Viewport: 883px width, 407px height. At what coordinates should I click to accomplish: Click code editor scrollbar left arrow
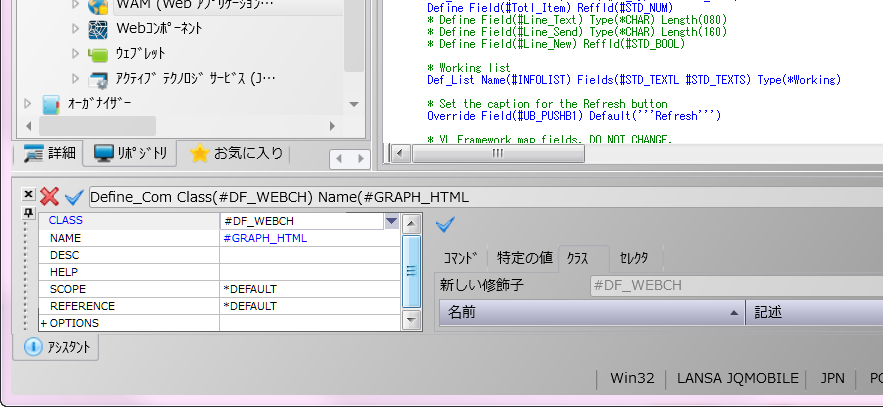coord(401,153)
